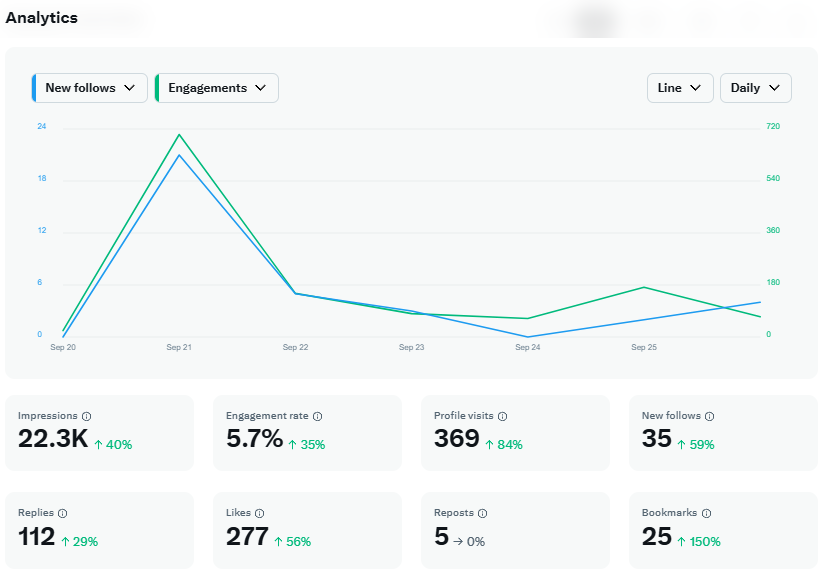This screenshot has height=578, width=830.
Task: Click the 84% profile visits change
Action: point(504,445)
